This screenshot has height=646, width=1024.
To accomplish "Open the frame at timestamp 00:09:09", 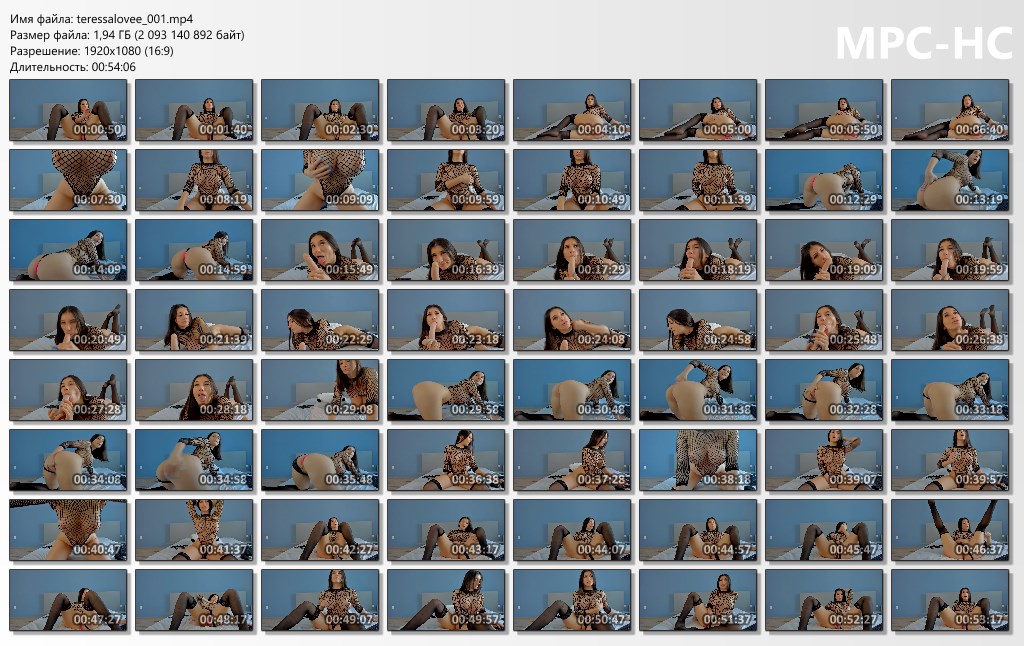I will 320,180.
